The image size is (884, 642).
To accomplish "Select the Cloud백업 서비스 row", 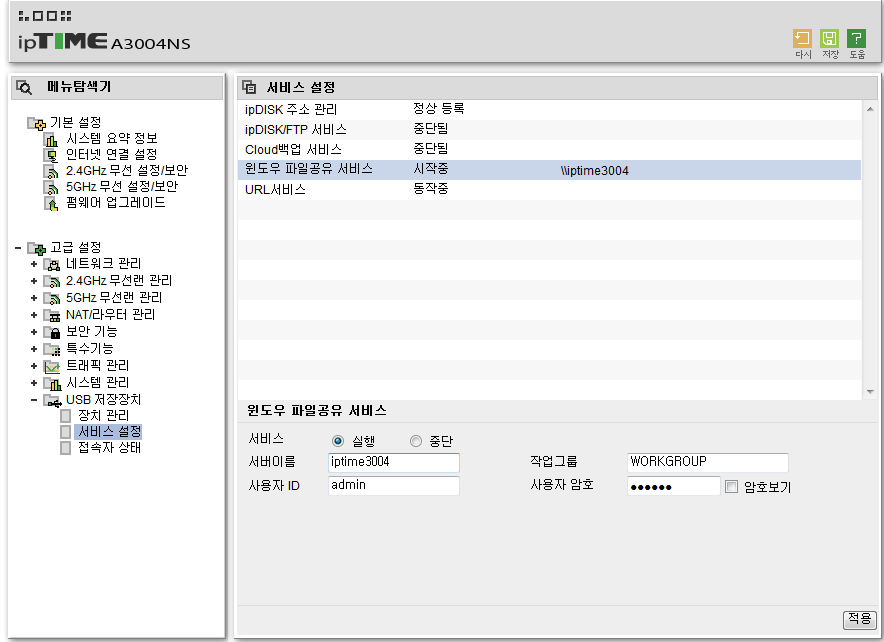I will [x=549, y=149].
